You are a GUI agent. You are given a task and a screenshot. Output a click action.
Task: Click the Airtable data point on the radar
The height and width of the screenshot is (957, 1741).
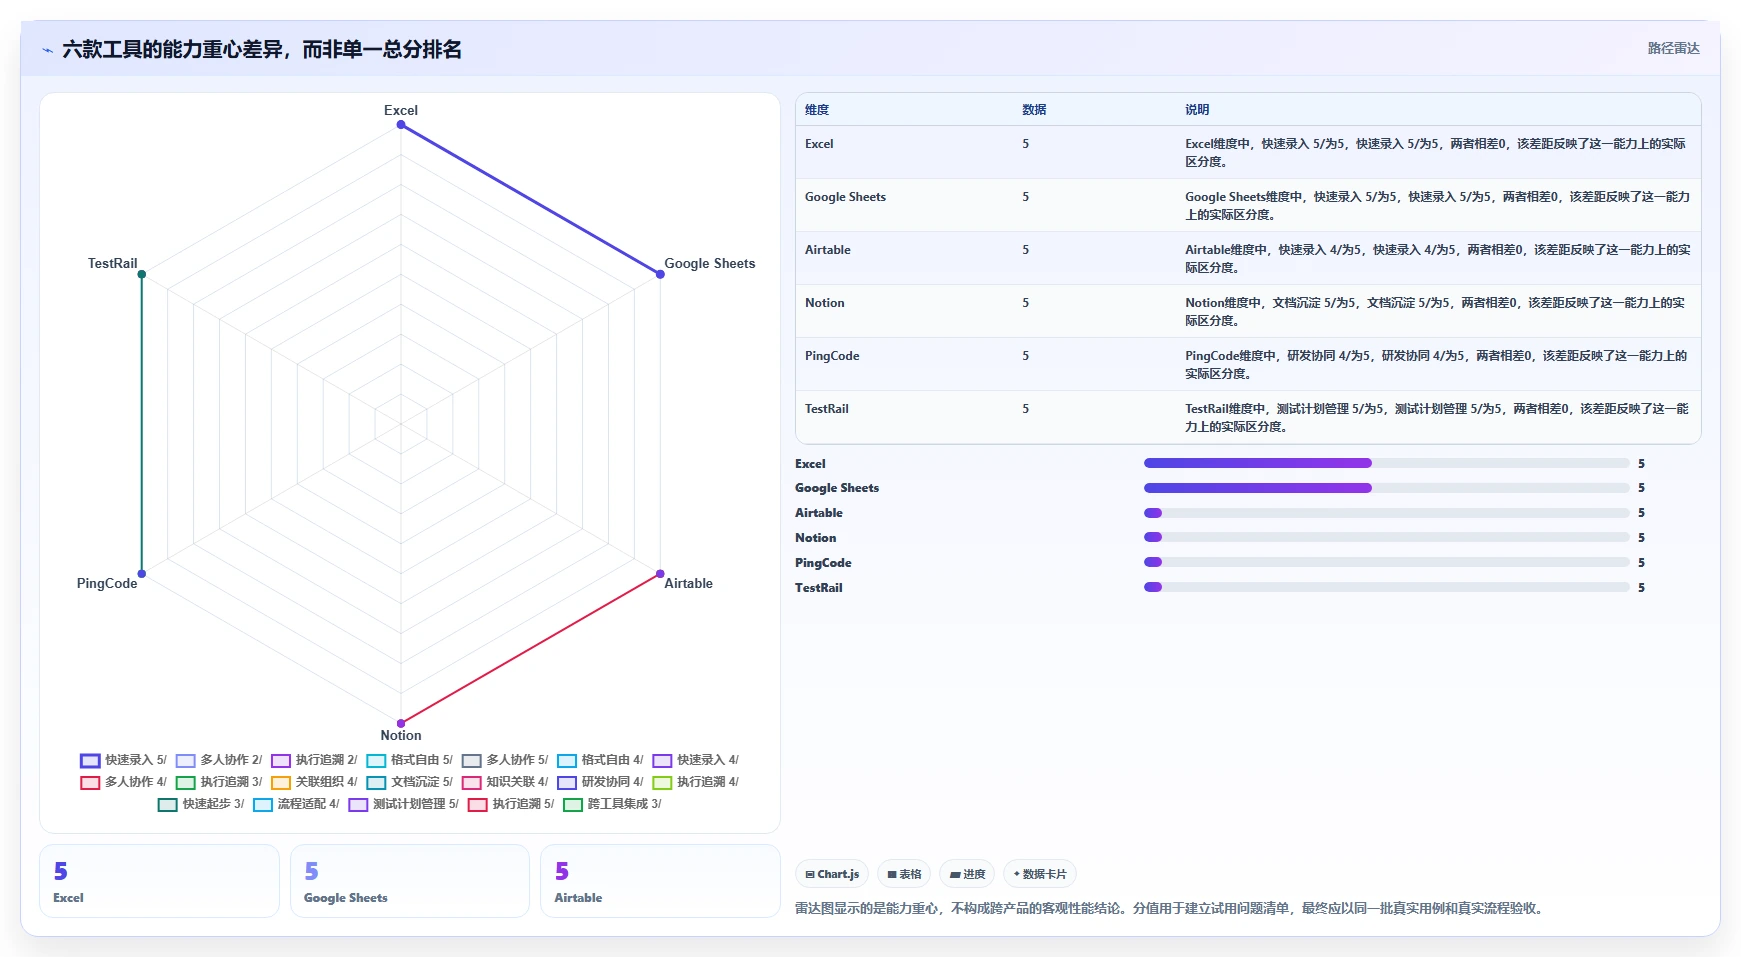[x=660, y=574]
